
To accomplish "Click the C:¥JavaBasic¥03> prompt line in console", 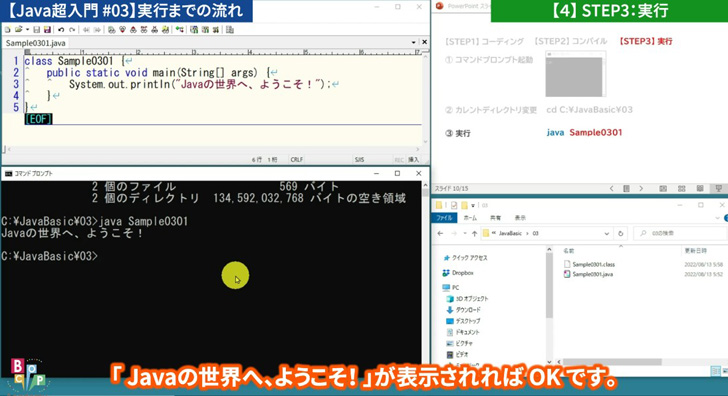I will 50,256.
